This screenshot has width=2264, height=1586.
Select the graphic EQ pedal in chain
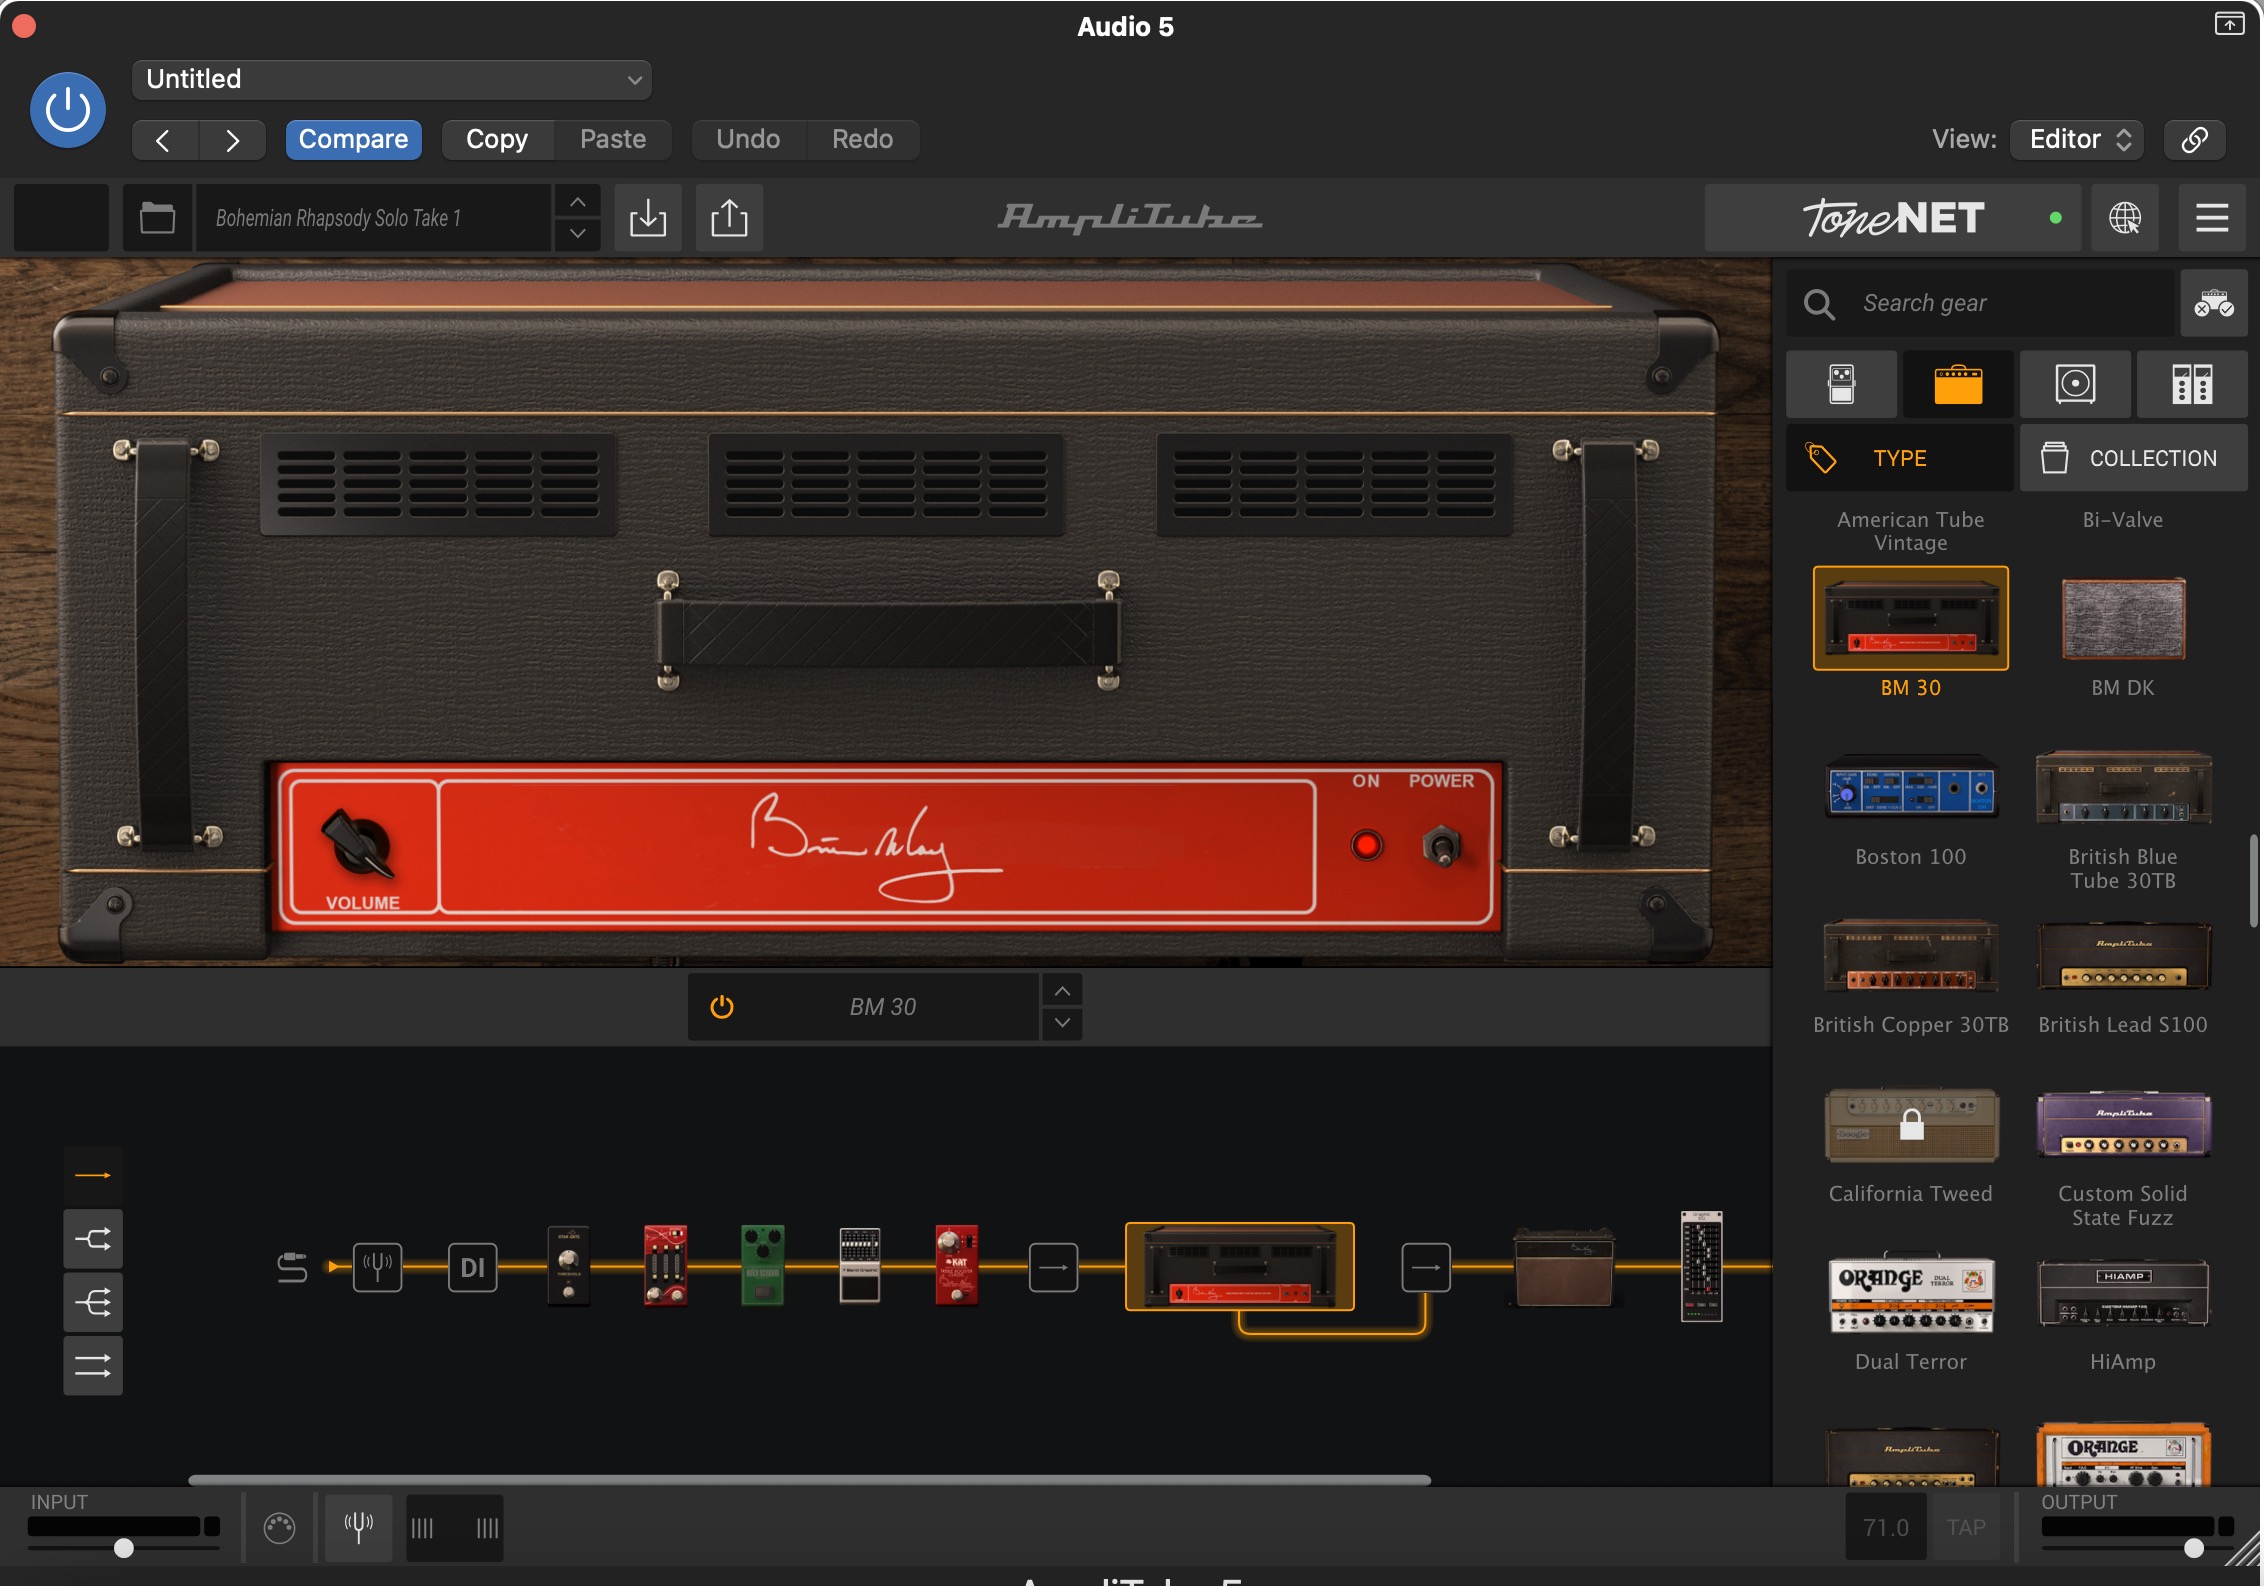tap(859, 1265)
